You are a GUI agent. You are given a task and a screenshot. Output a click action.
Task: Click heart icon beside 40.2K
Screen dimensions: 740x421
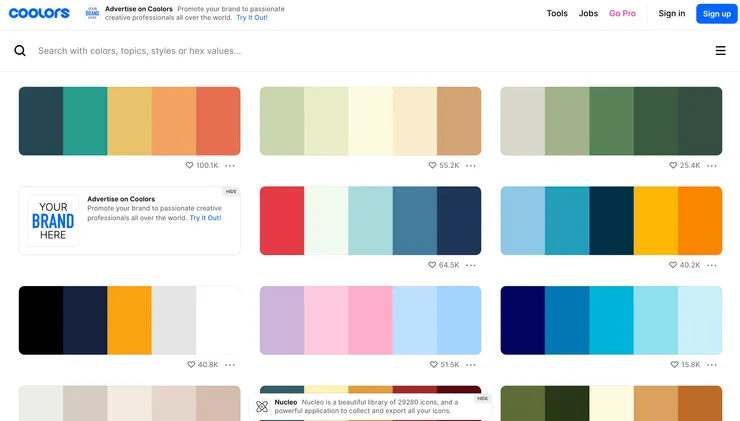pos(674,266)
